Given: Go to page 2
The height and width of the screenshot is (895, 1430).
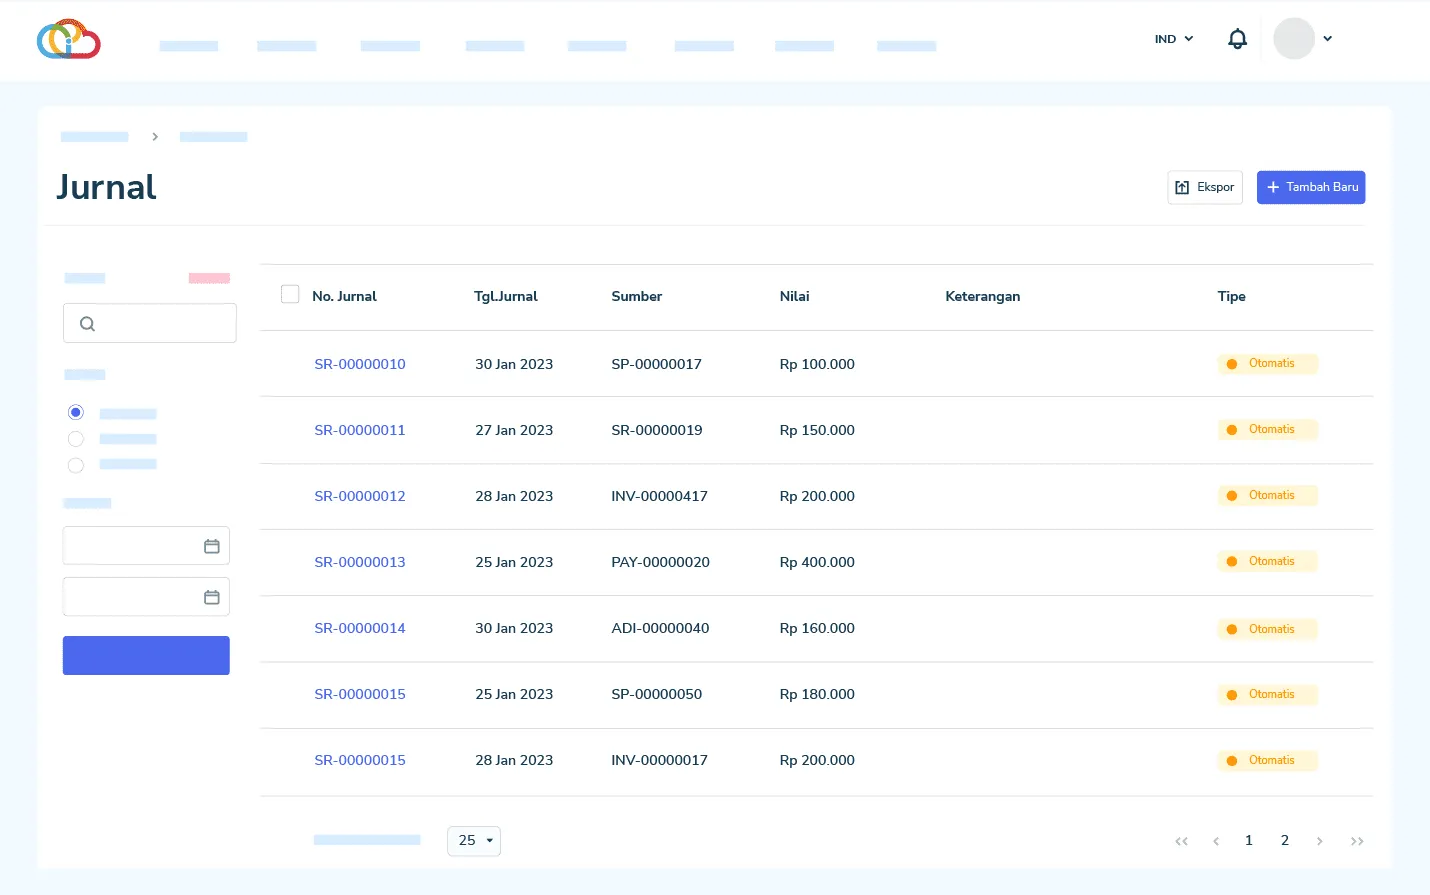Looking at the screenshot, I should click(x=1285, y=841).
